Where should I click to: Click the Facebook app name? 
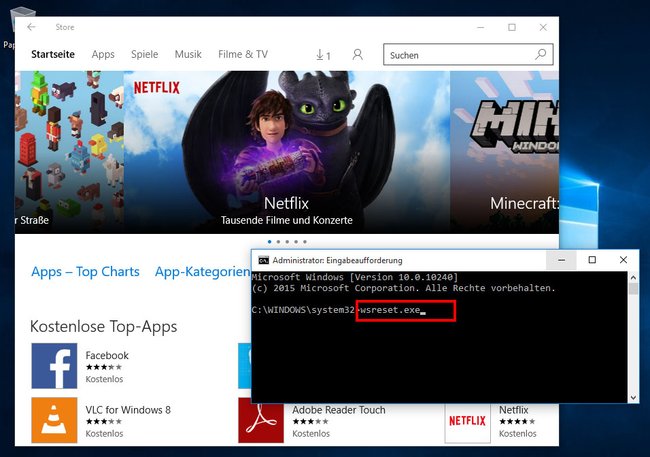tap(107, 355)
